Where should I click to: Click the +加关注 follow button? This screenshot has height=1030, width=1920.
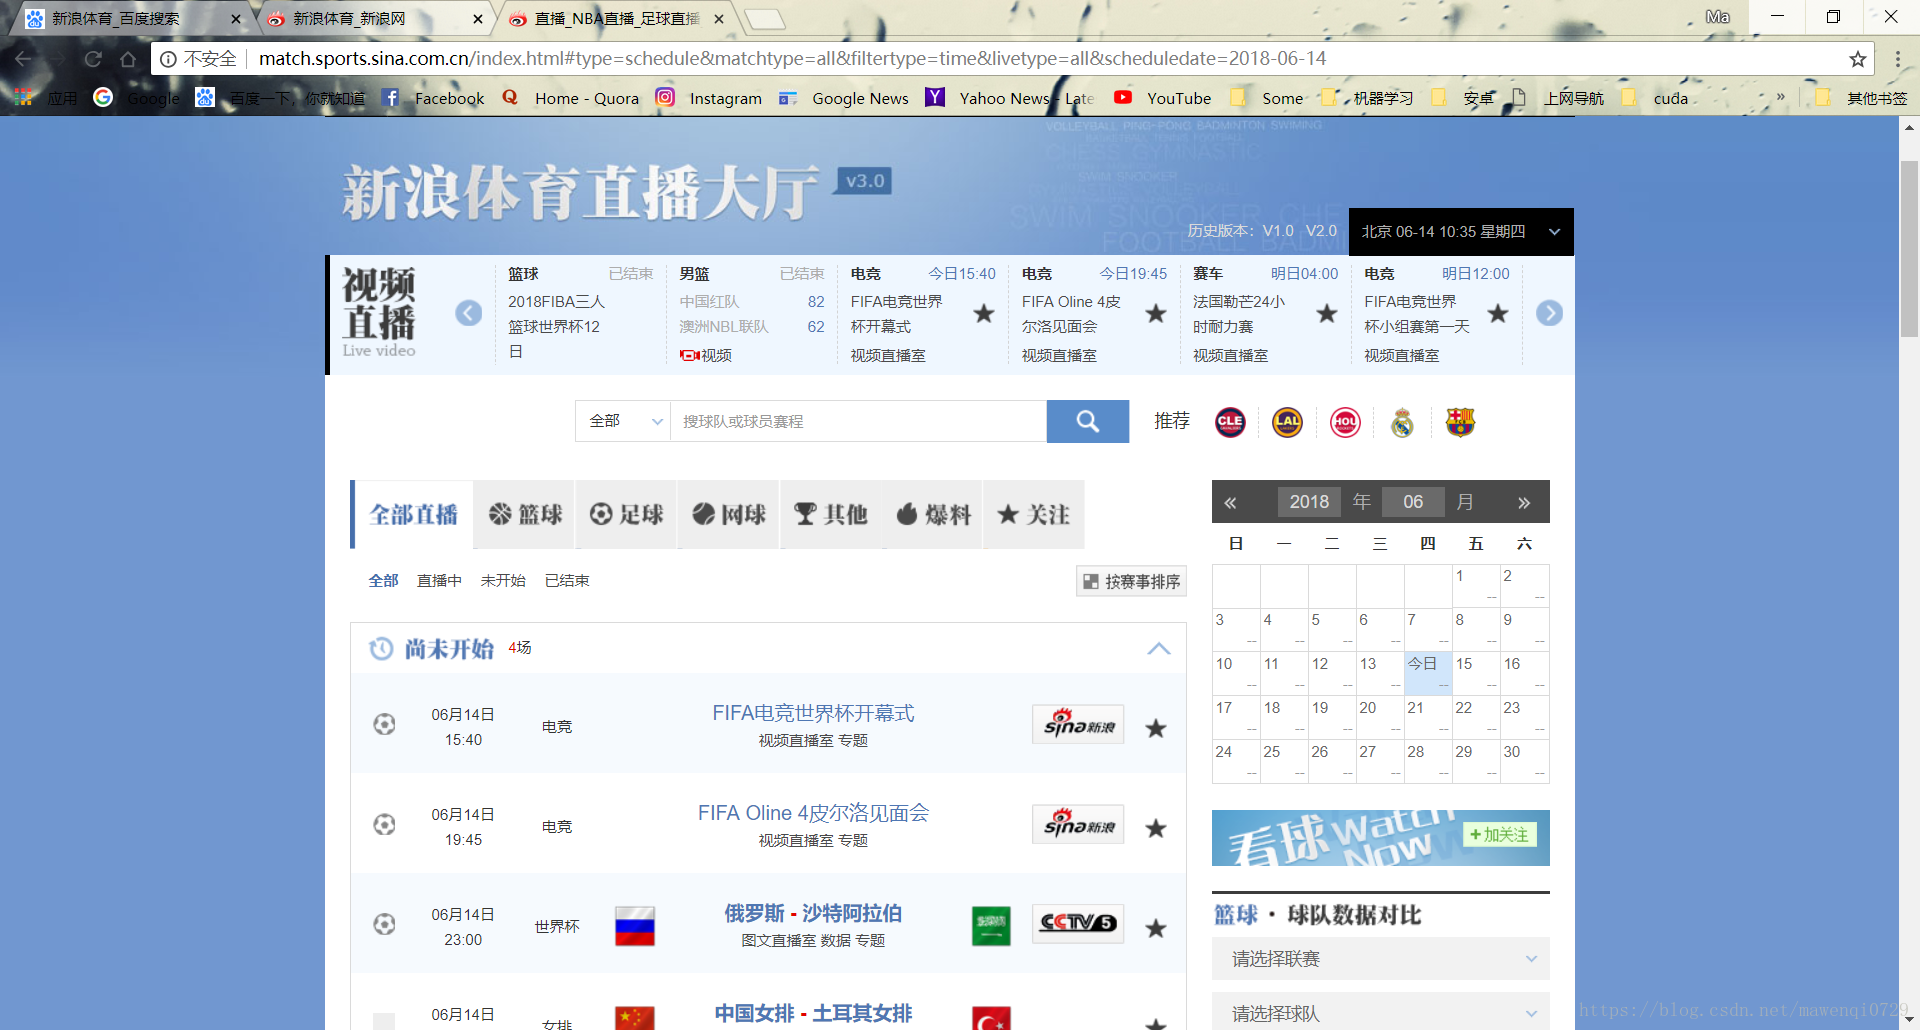(1500, 835)
